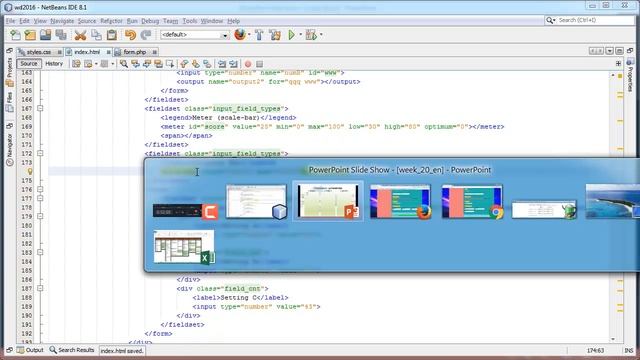Close the index.html tab
The image size is (640, 360).
[x=109, y=52]
